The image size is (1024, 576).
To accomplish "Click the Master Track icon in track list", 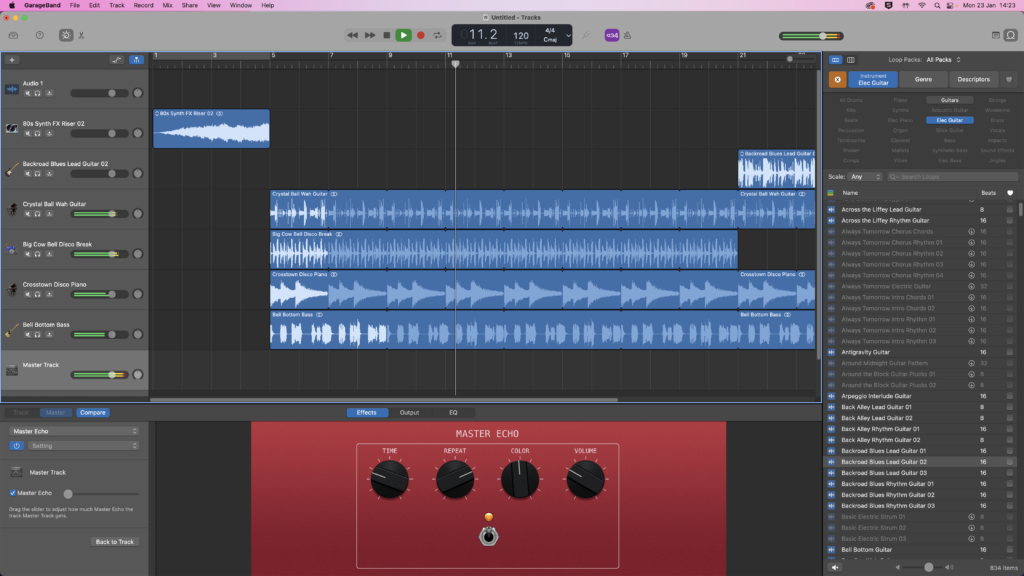I will coord(12,370).
